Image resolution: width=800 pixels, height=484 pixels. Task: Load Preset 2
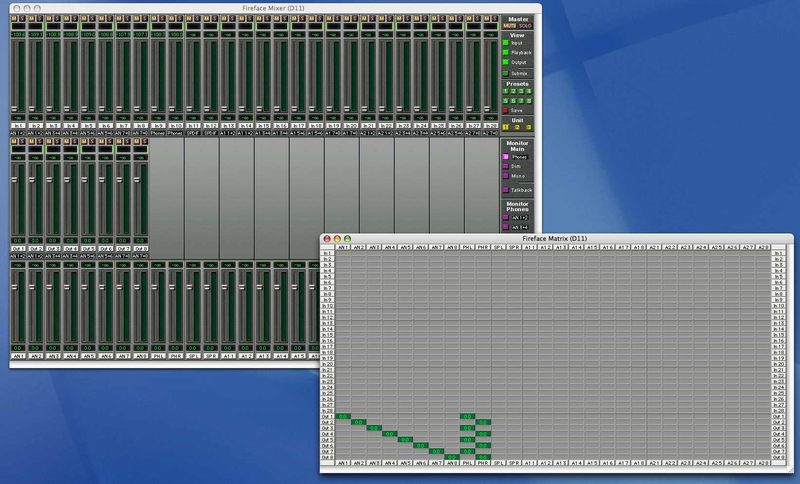(x=513, y=91)
